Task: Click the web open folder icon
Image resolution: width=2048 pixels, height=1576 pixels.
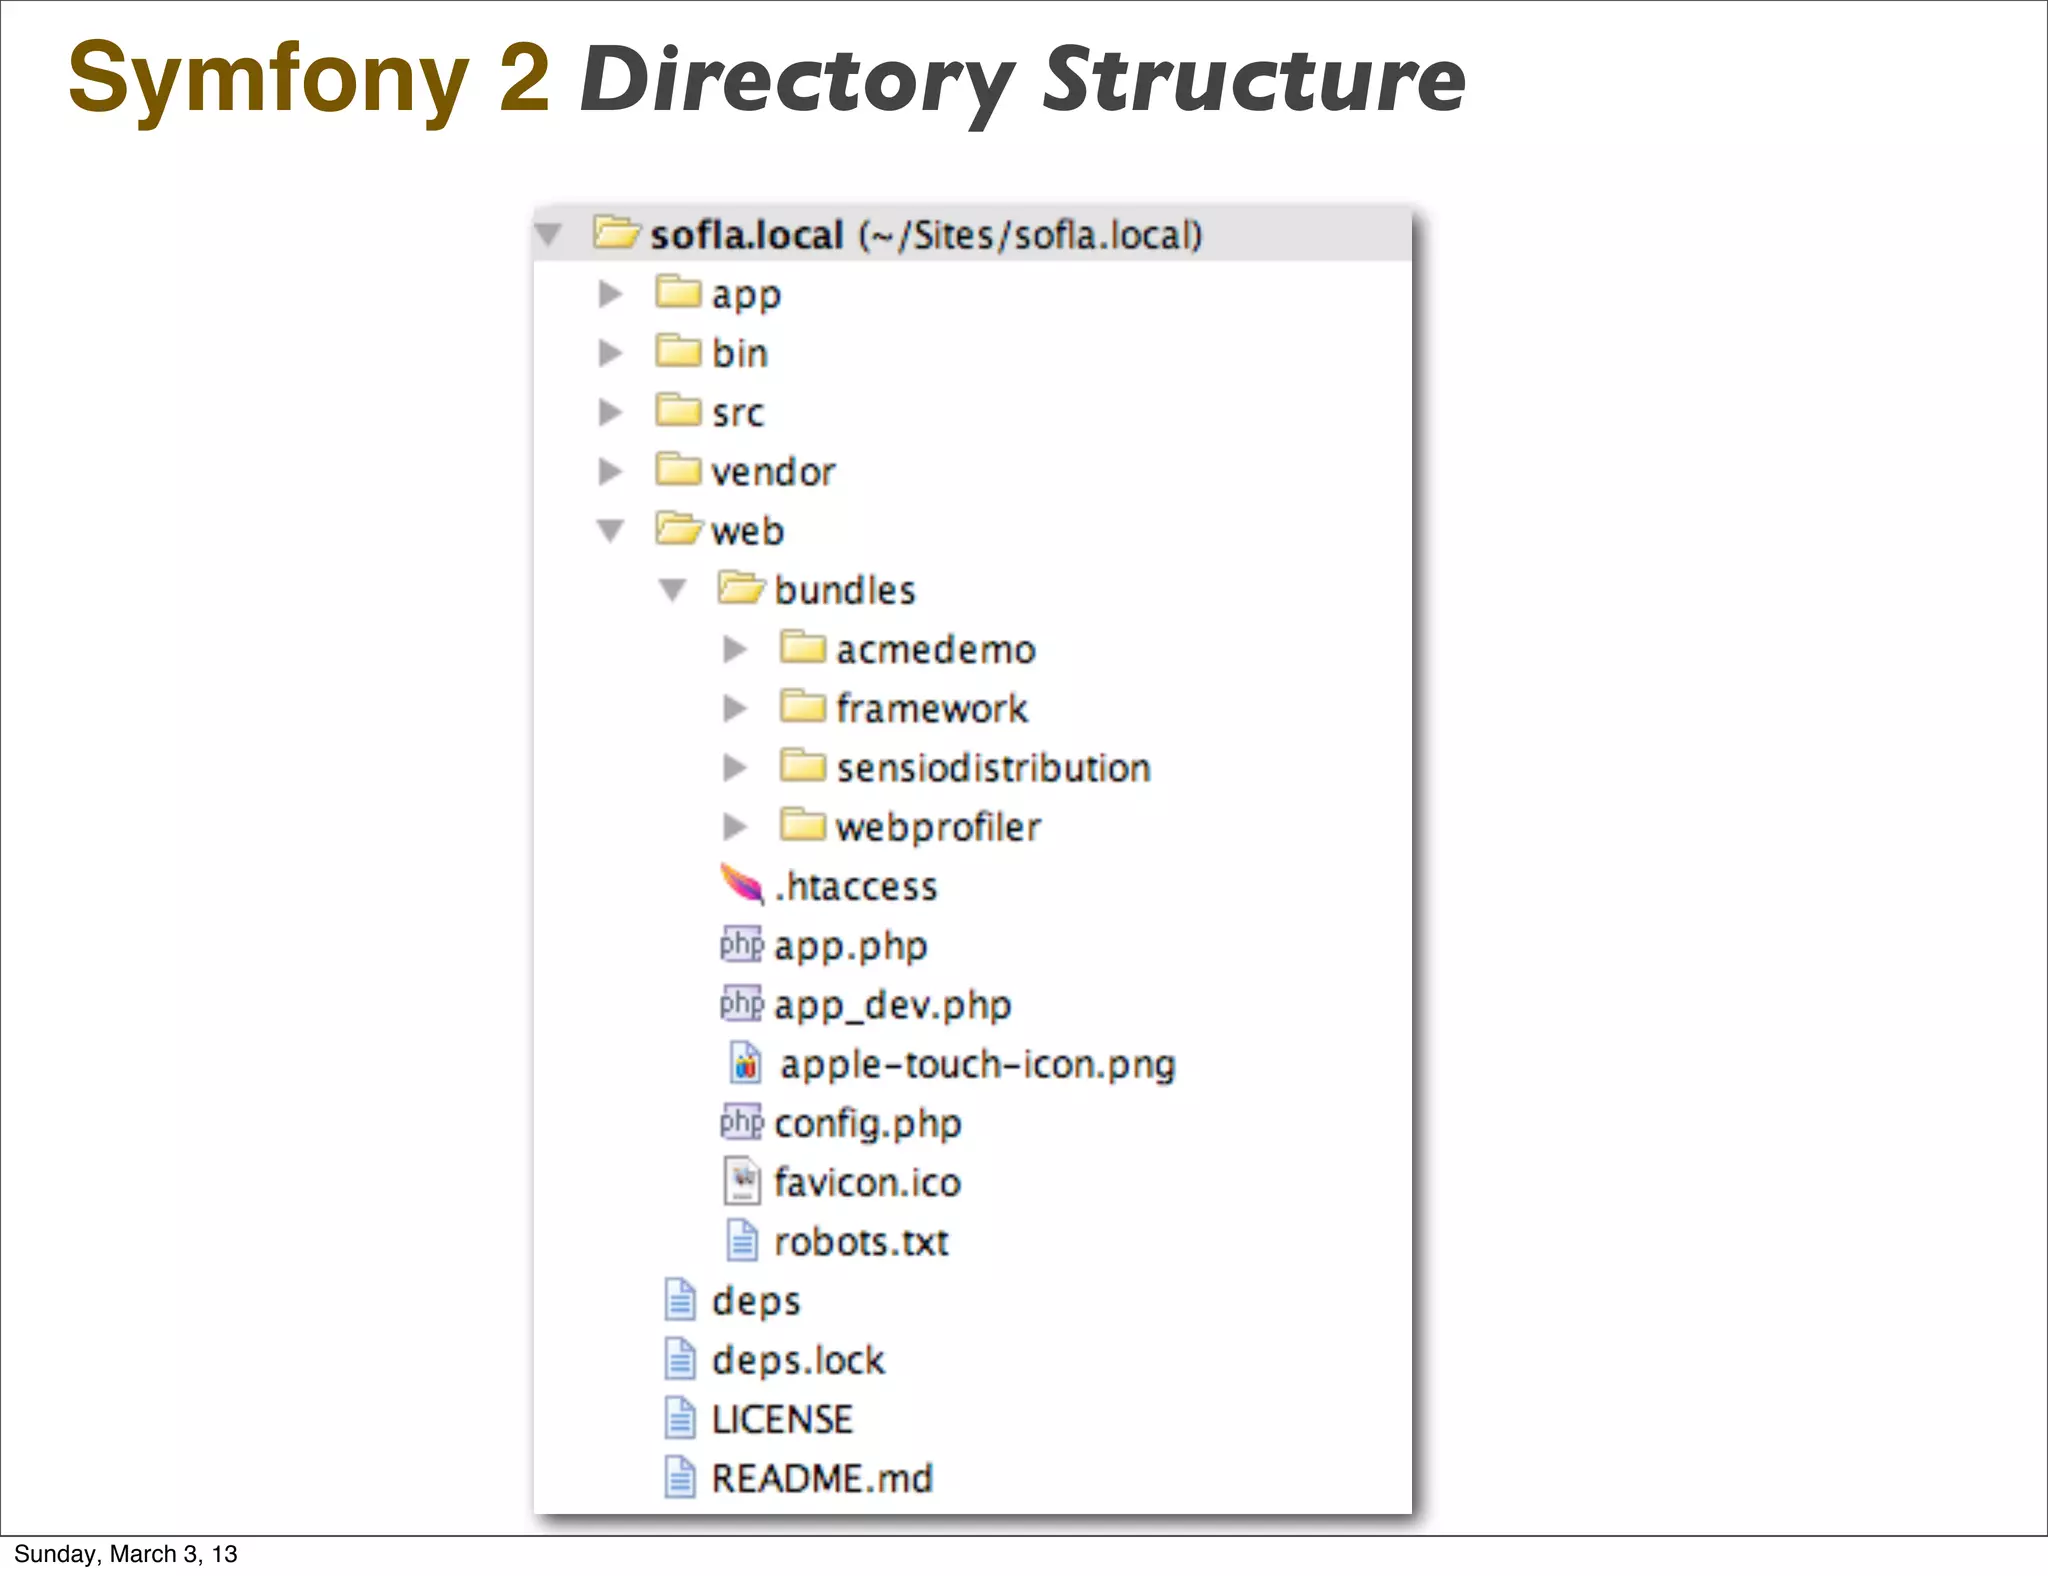Action: click(x=679, y=528)
